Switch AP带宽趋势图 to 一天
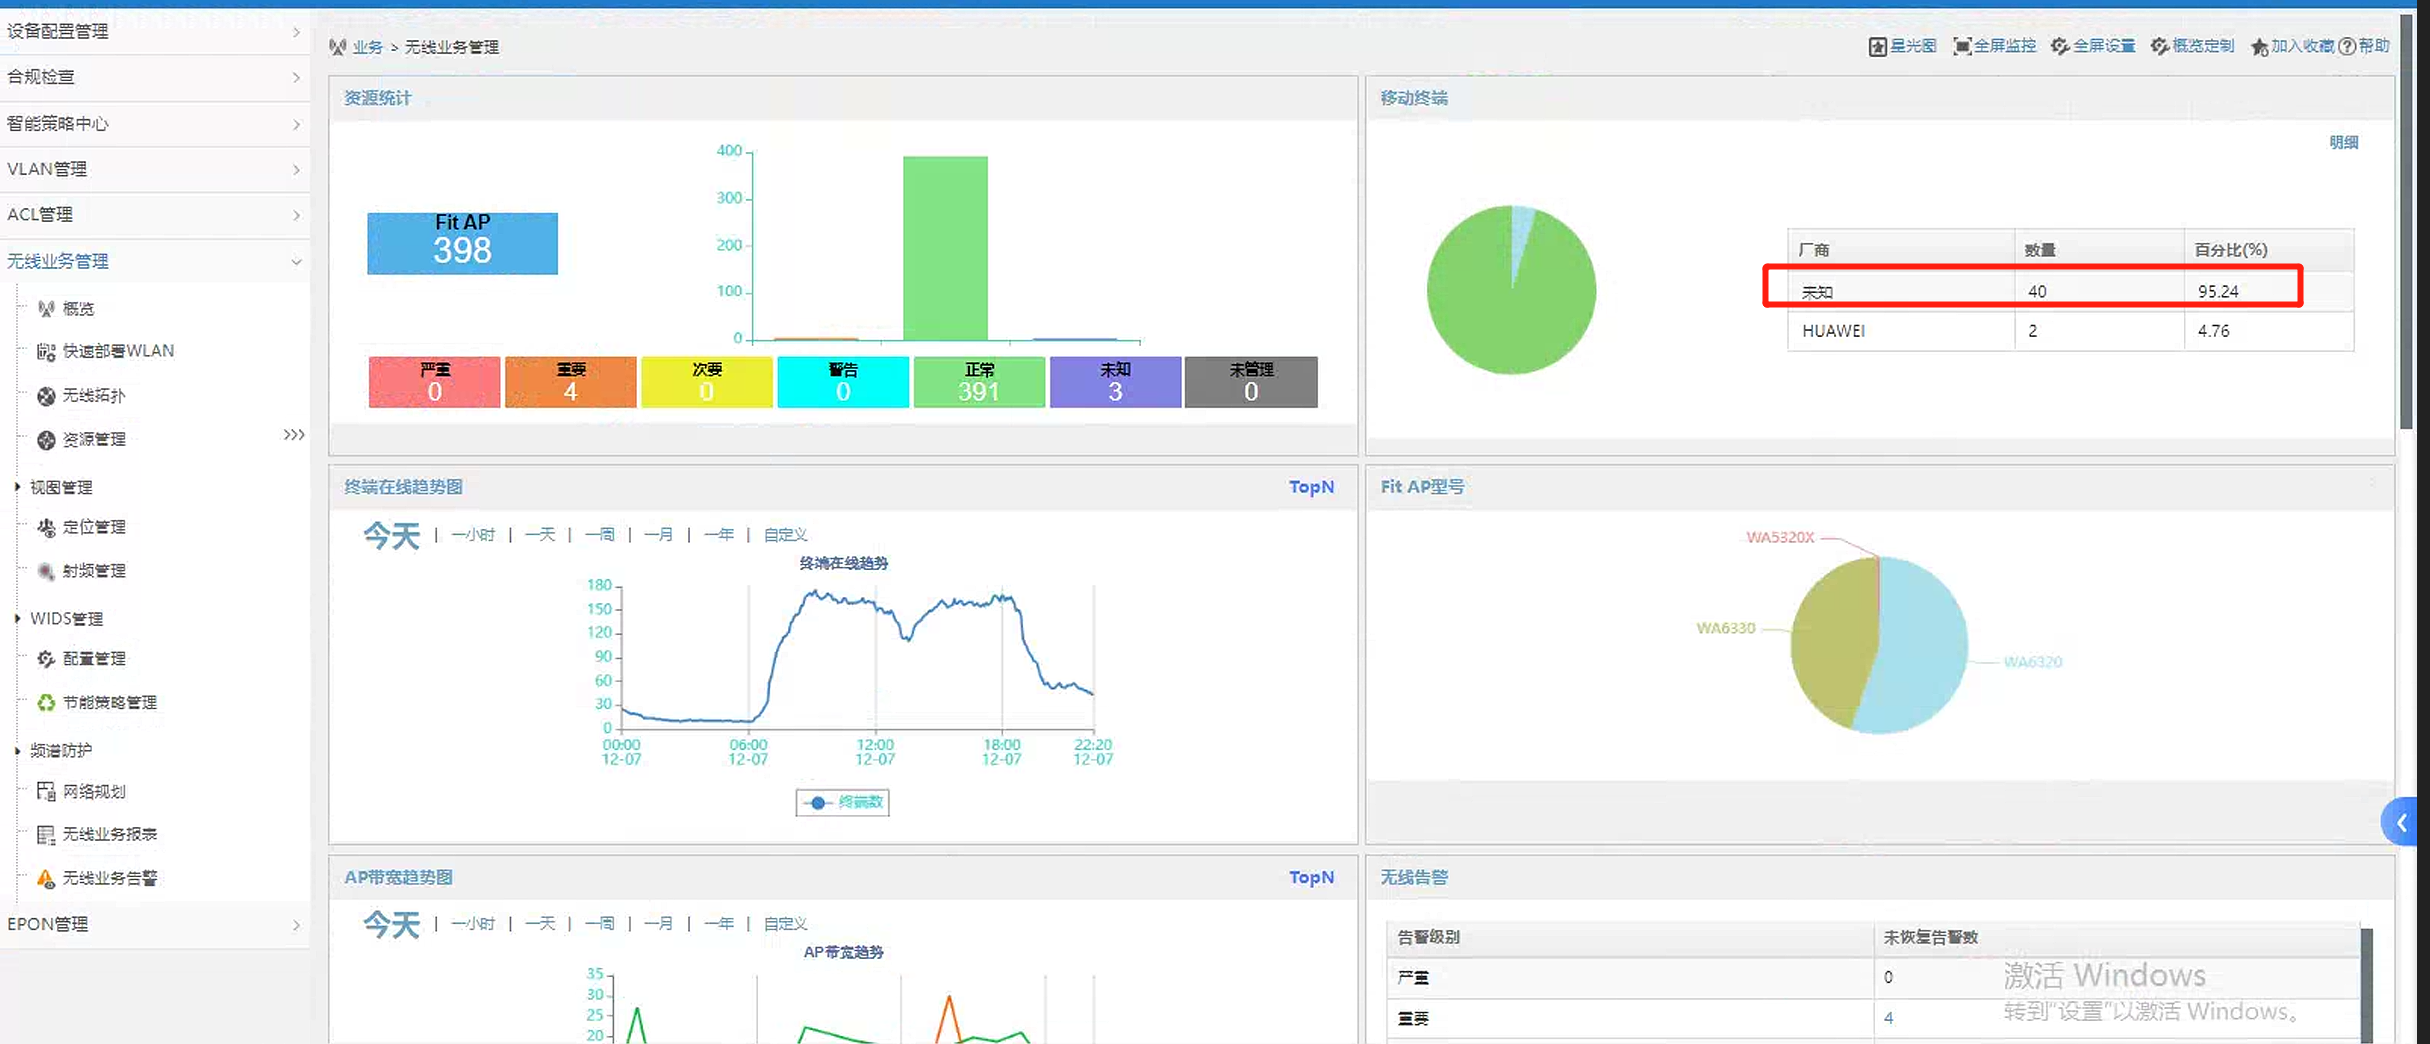This screenshot has height=1044, width=2430. 540,924
